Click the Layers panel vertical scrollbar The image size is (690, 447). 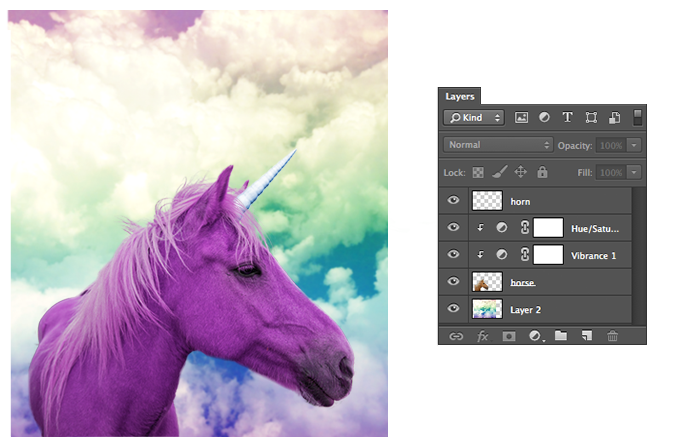[639, 256]
